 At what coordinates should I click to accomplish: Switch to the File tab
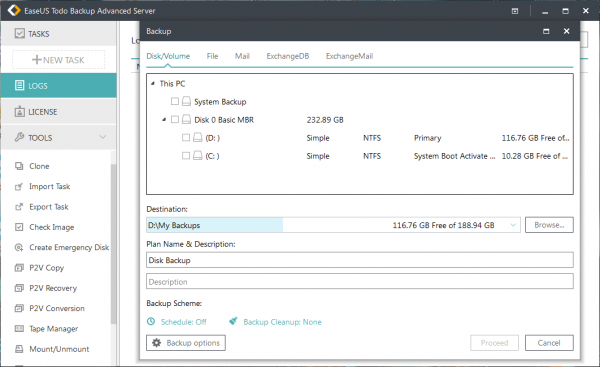point(212,56)
